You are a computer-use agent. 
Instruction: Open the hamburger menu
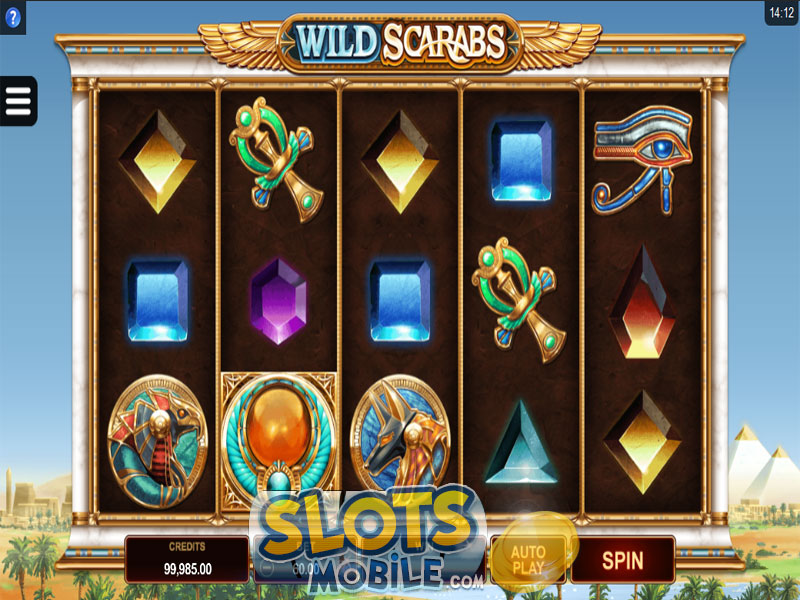pyautogui.click(x=18, y=101)
